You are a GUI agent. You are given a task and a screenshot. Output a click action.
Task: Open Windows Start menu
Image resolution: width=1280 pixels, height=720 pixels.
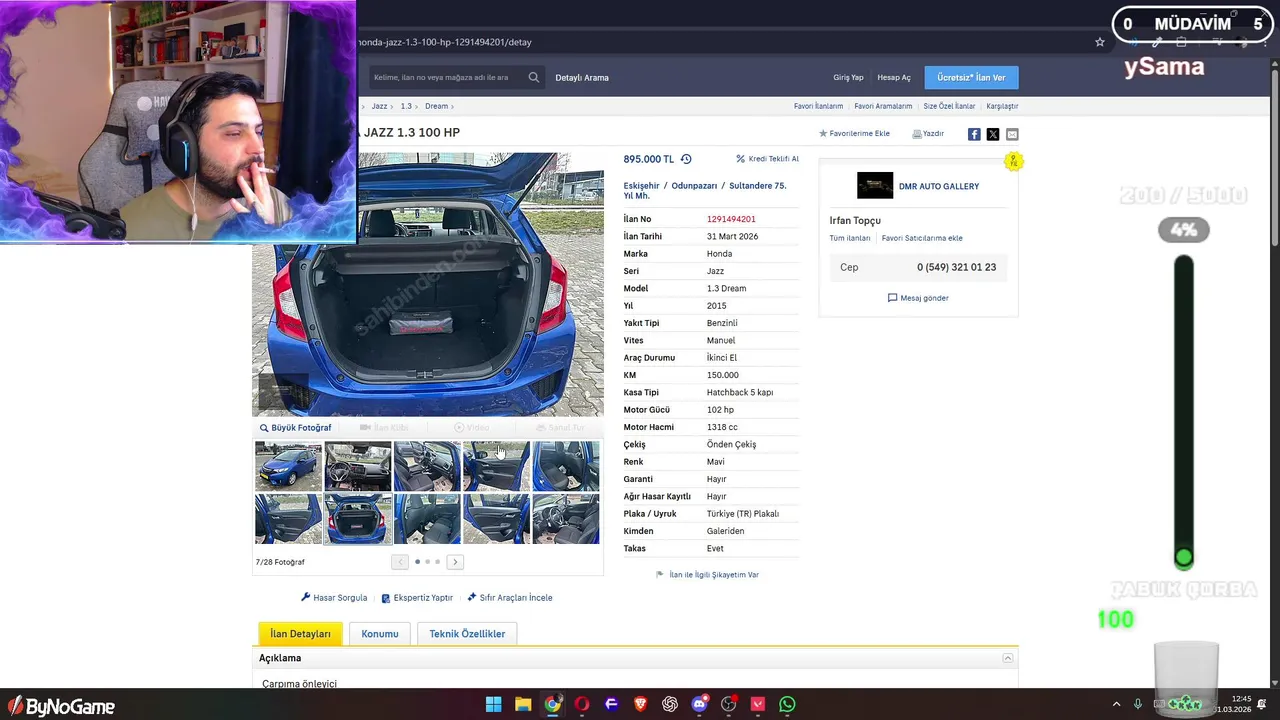point(494,704)
